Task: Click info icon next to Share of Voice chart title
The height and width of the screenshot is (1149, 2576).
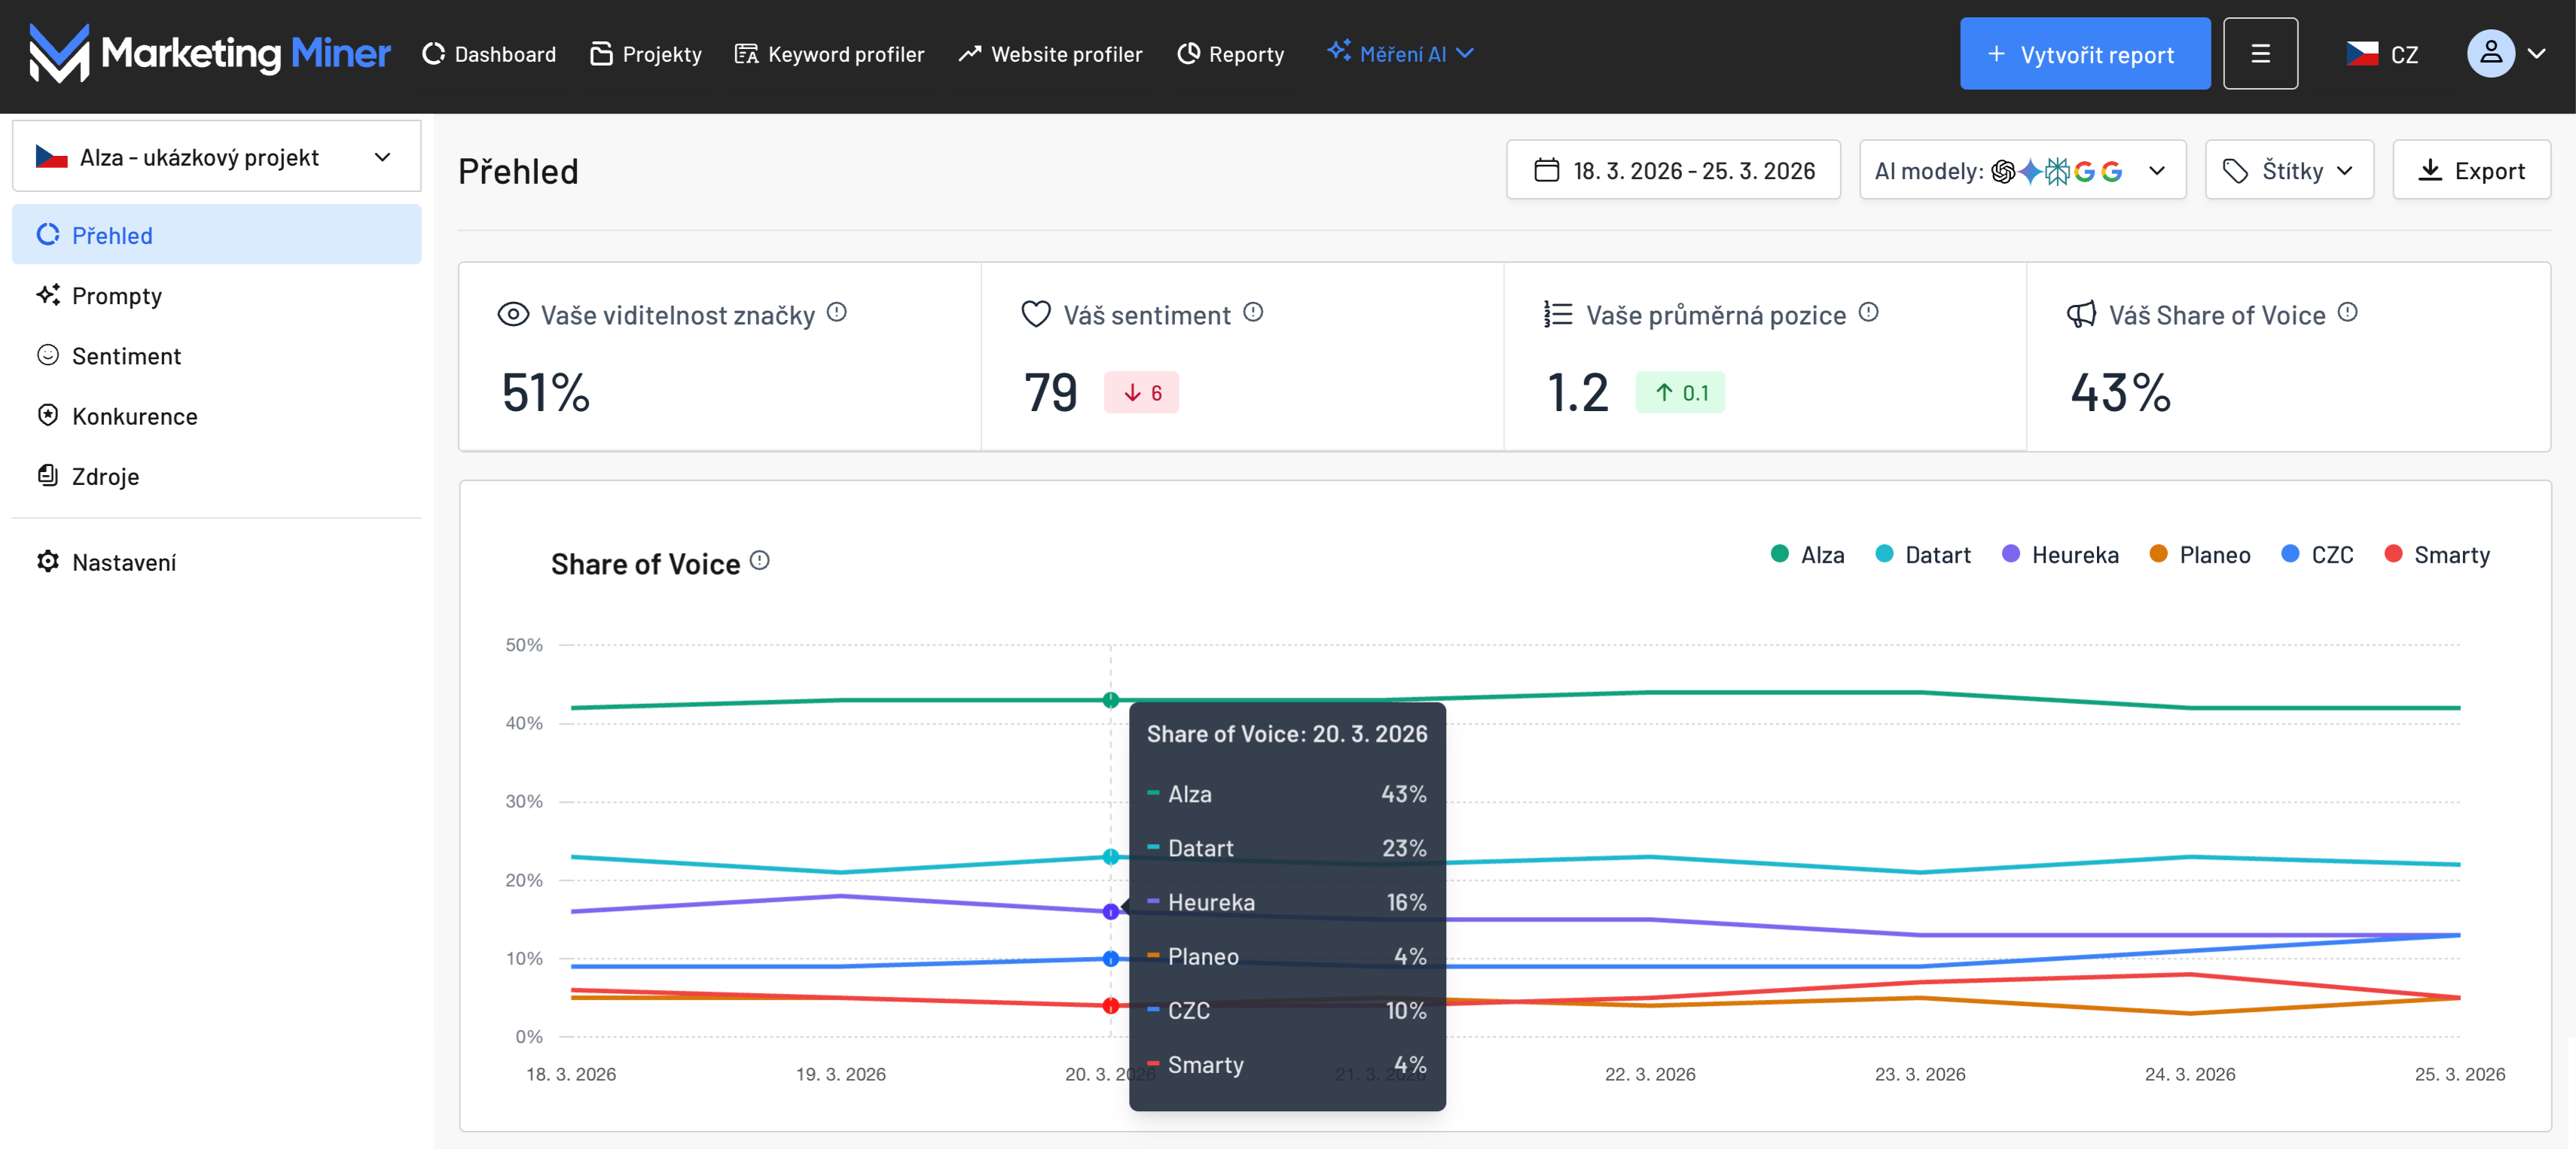Action: click(760, 561)
